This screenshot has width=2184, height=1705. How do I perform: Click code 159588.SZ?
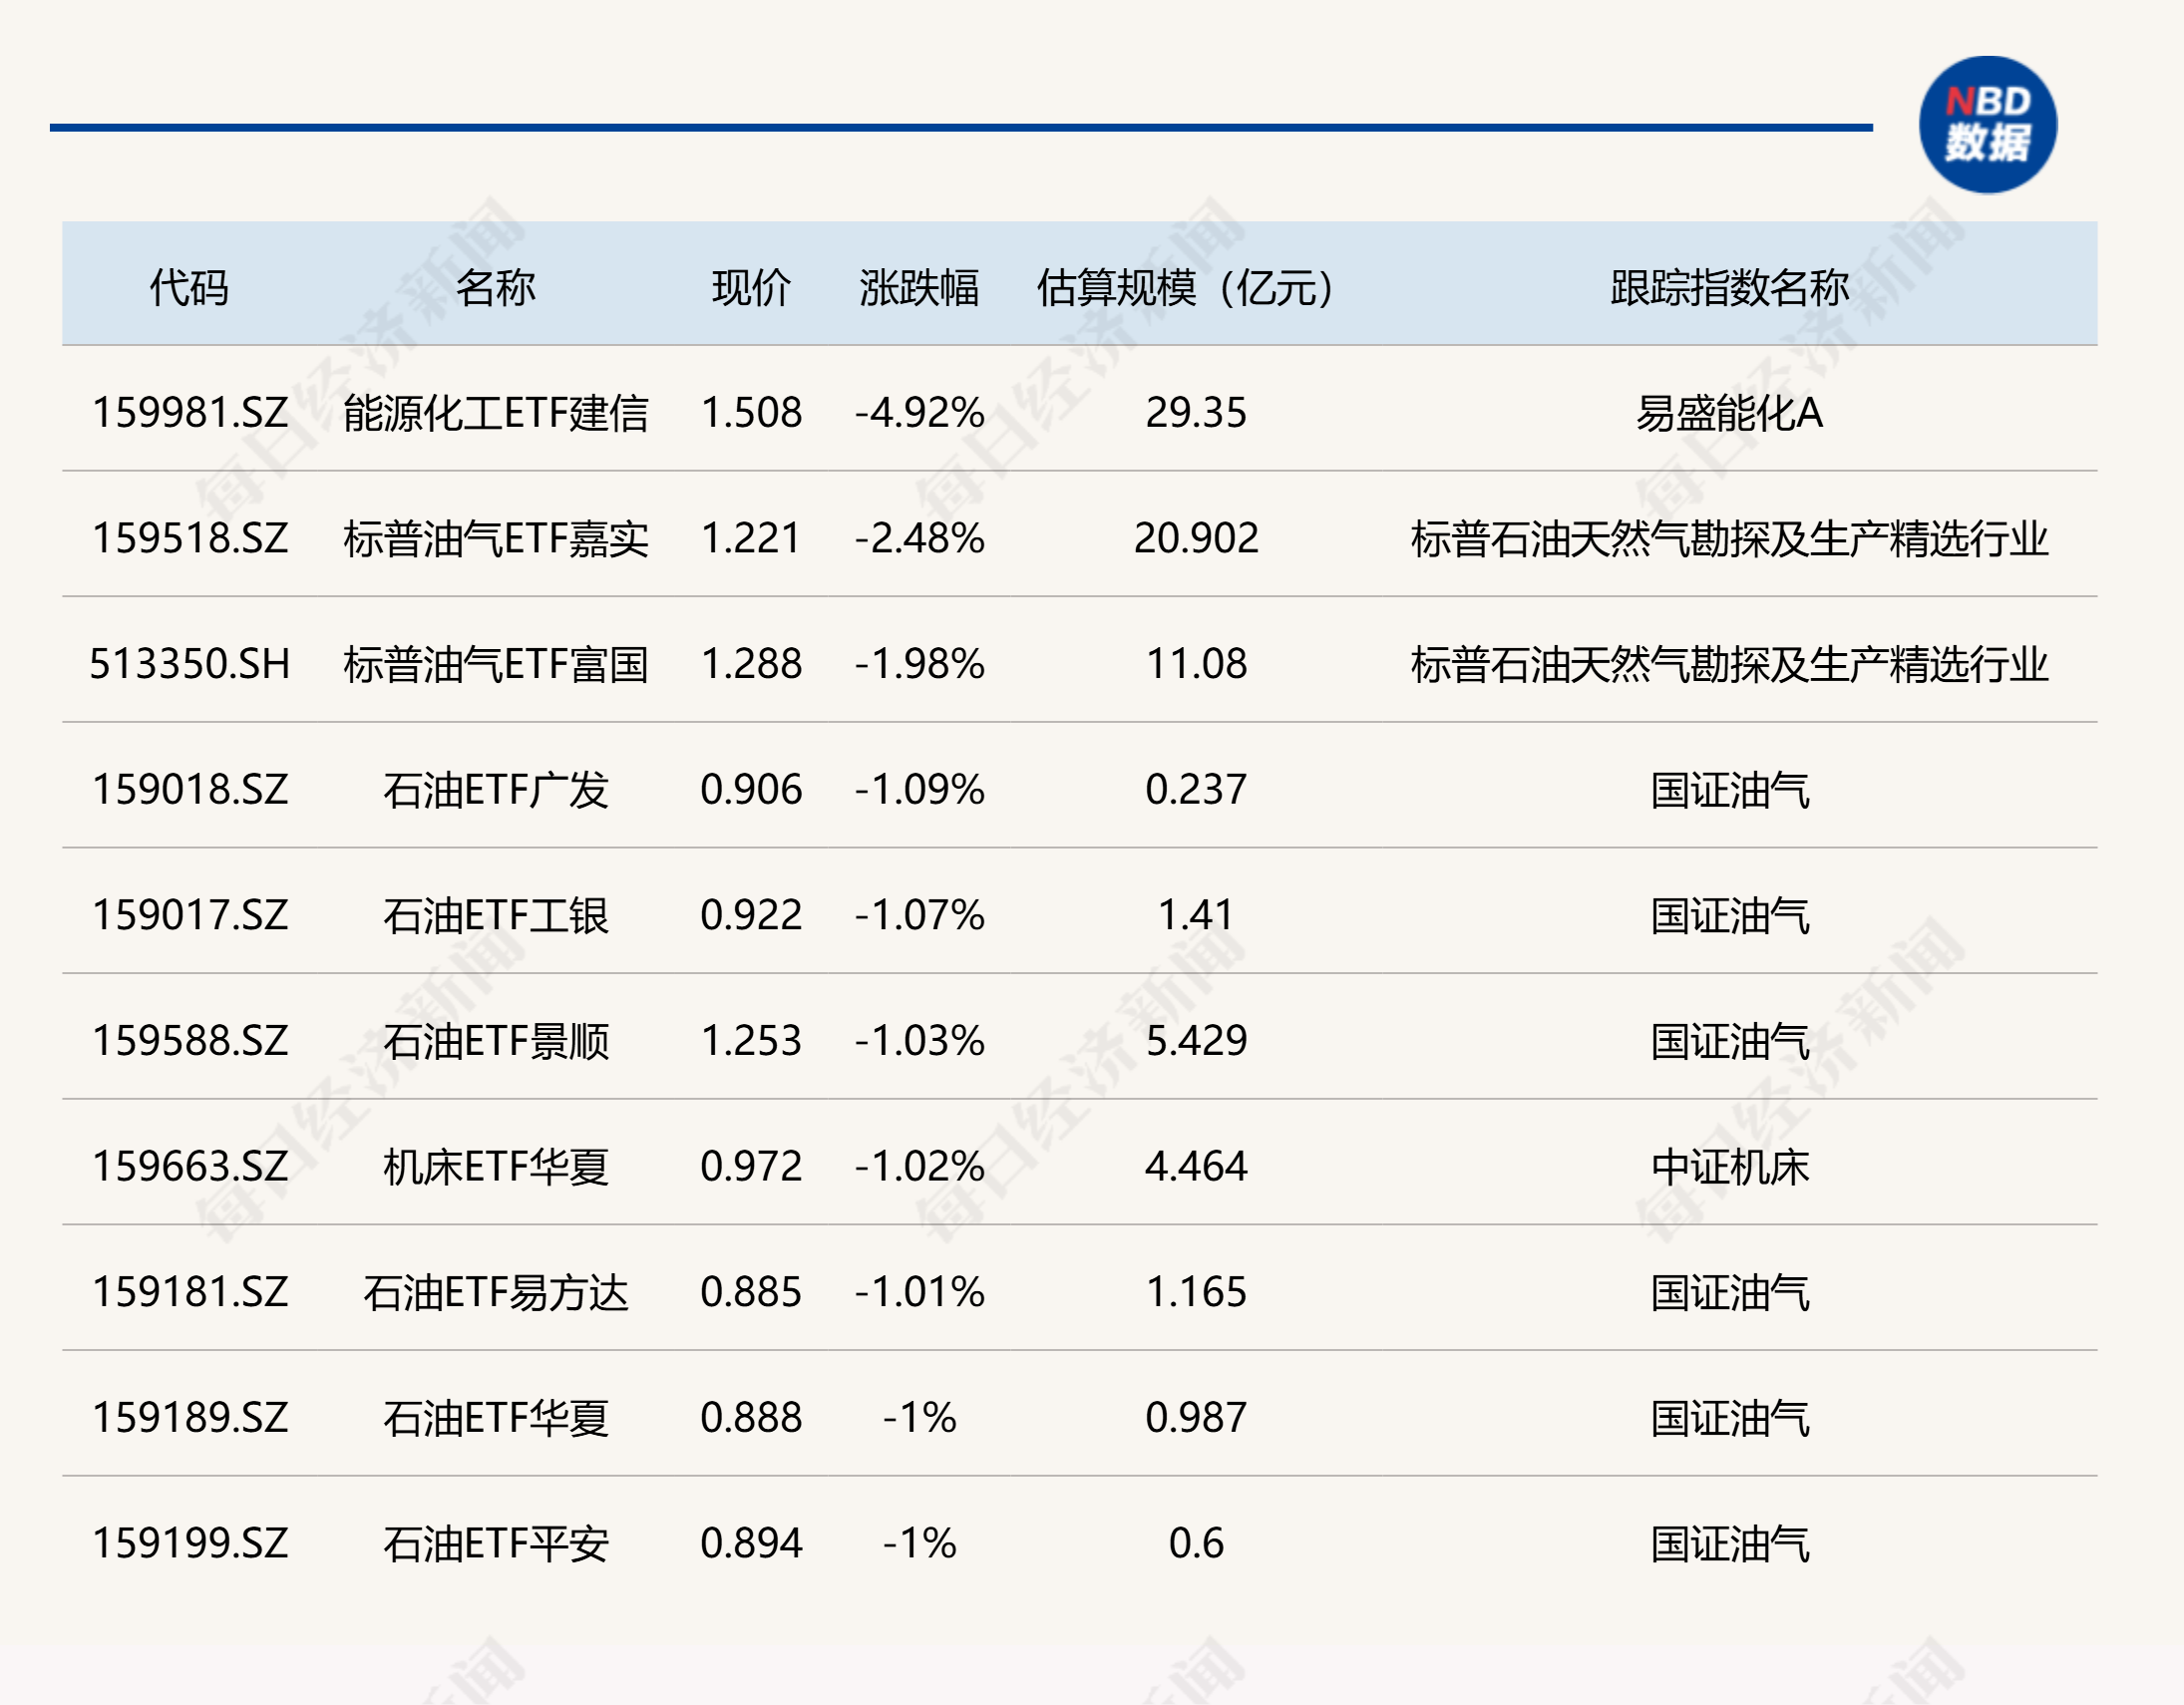pos(190,1041)
